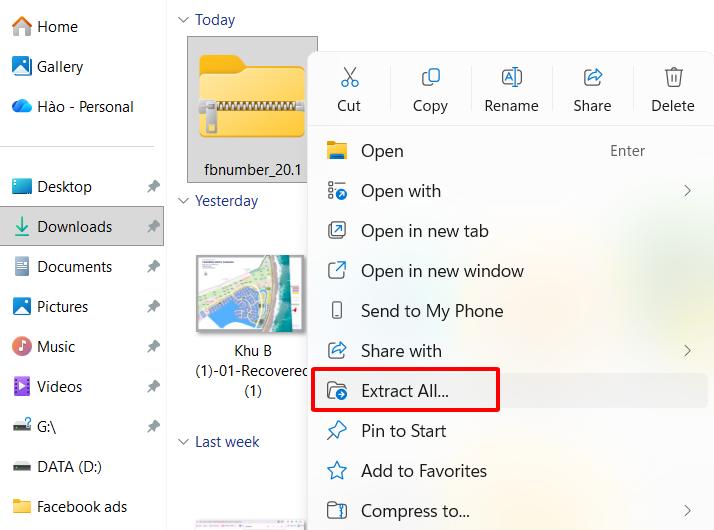Click the Delete trash icon
This screenshot has width=714, height=530.
[673, 77]
